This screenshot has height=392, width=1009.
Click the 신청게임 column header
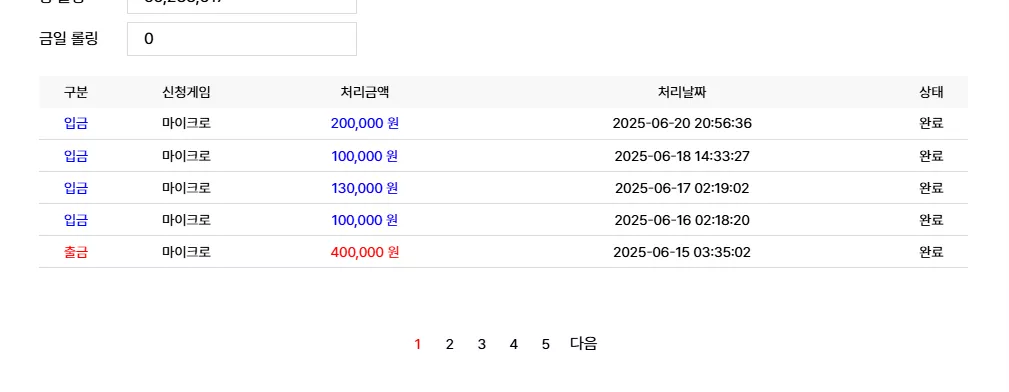coord(187,92)
